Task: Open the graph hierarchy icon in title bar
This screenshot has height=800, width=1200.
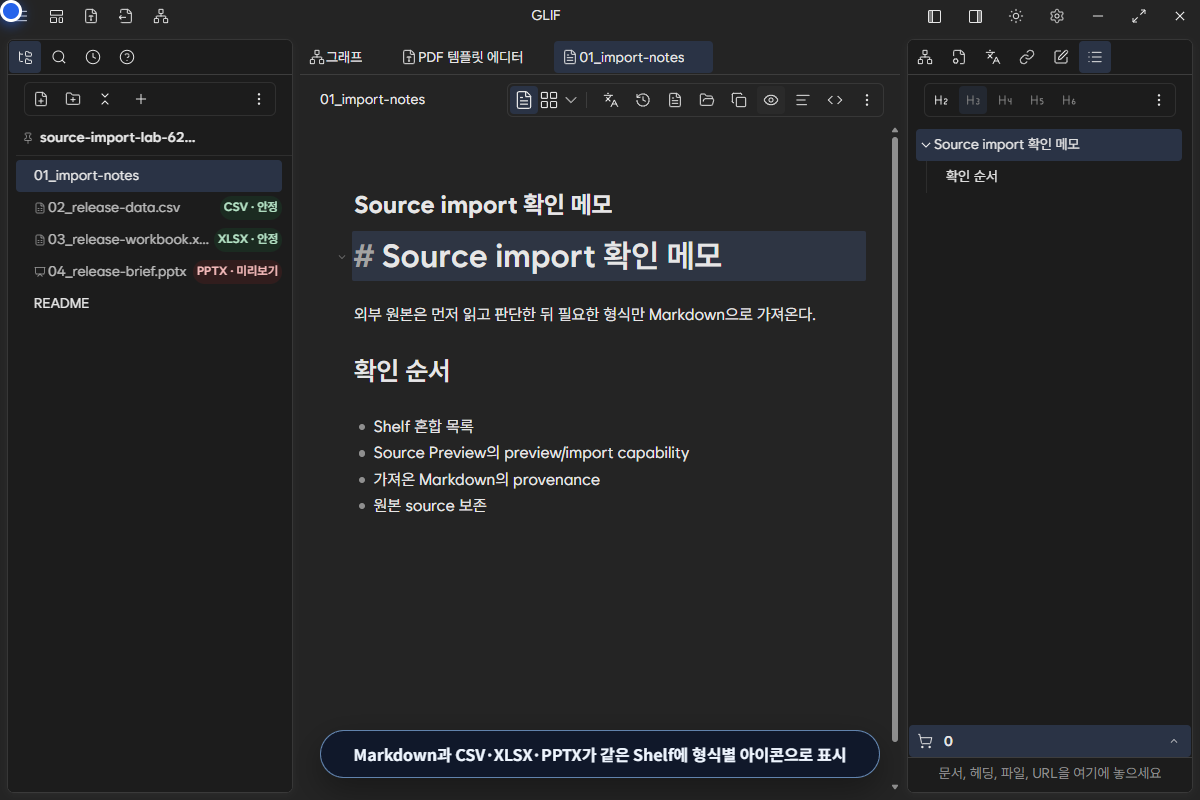Action: click(161, 16)
